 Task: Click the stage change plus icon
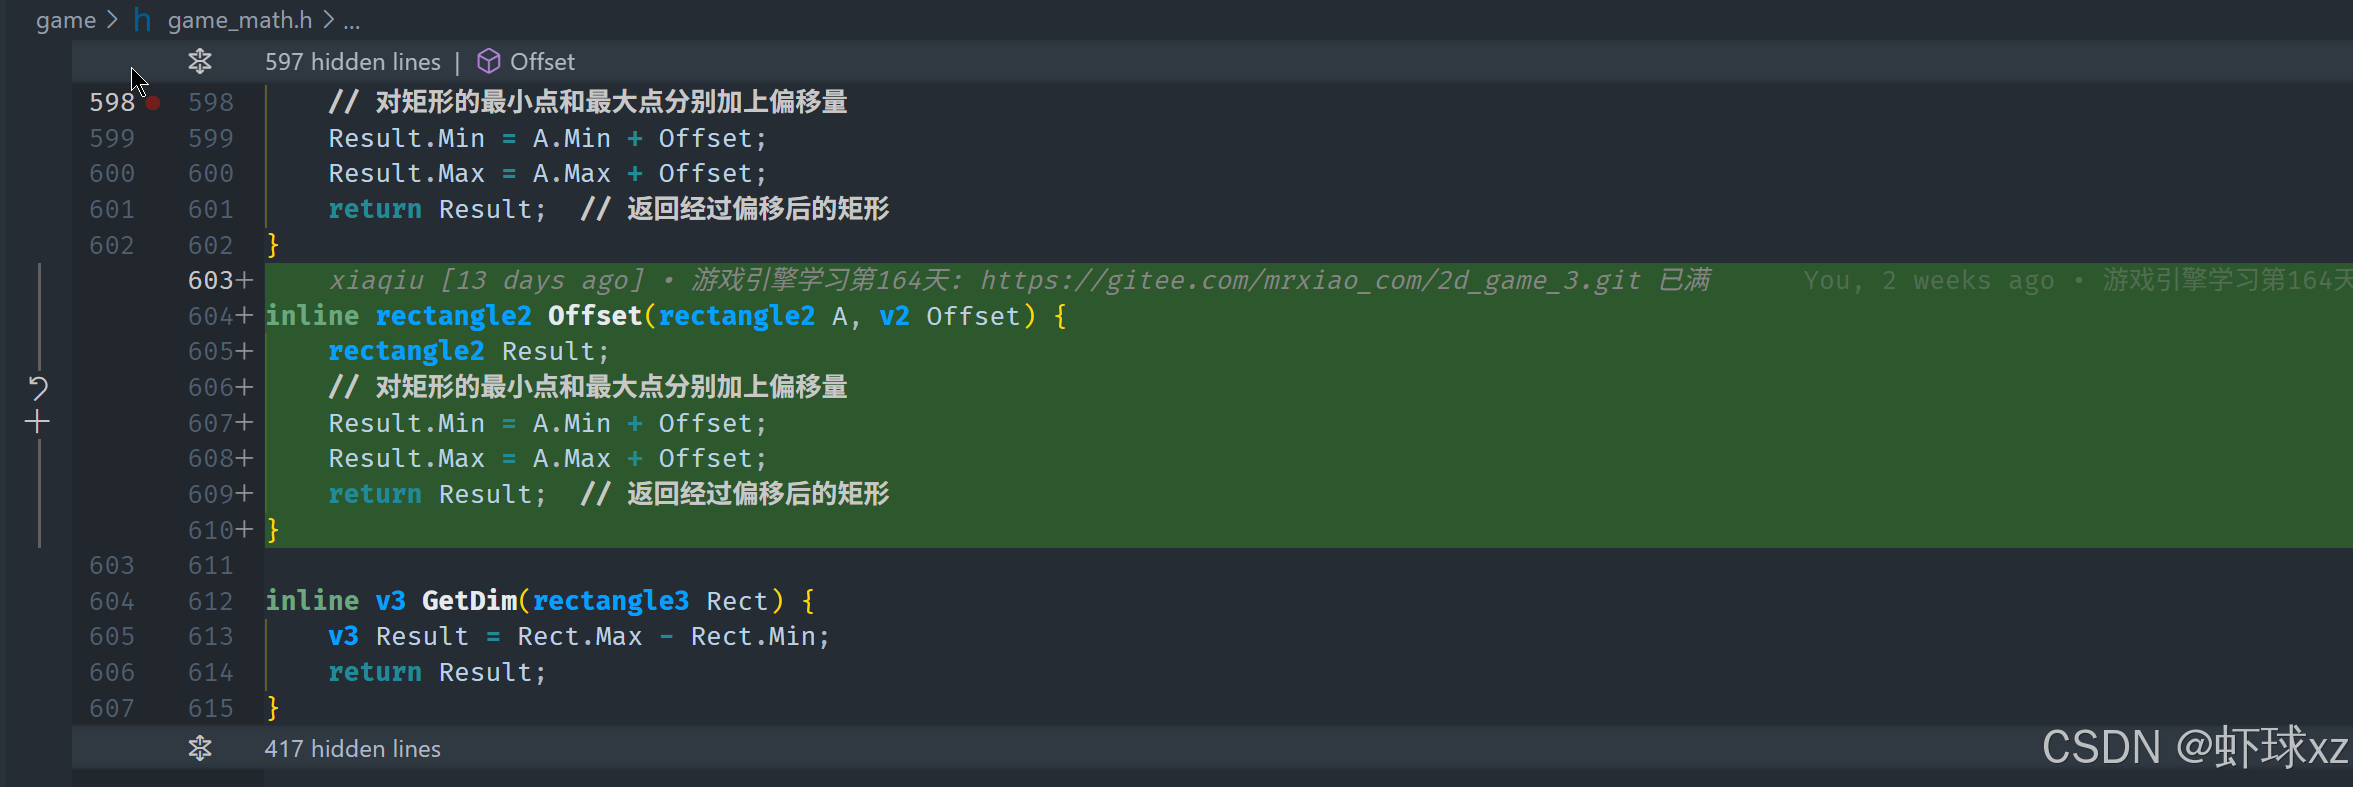pyautogui.click(x=37, y=422)
